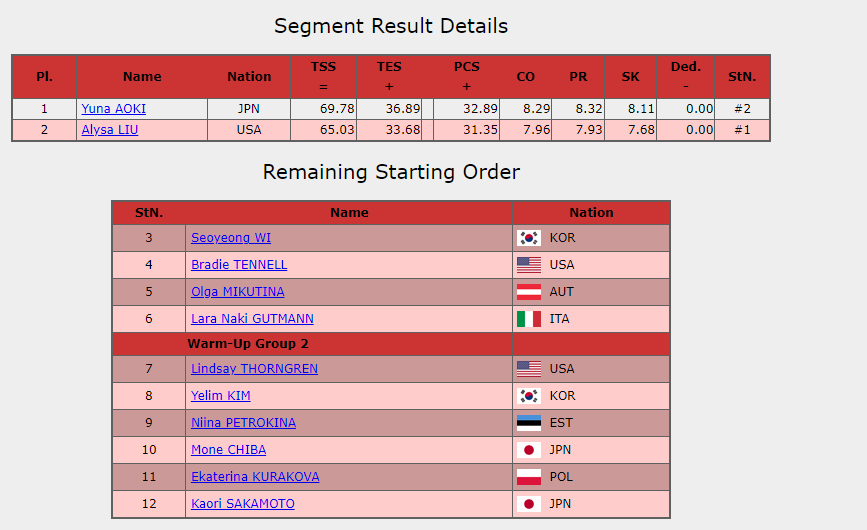The height and width of the screenshot is (530, 867).
Task: Click the Estonia flag beside Niina PETROKINA
Action: pyautogui.click(x=529, y=423)
